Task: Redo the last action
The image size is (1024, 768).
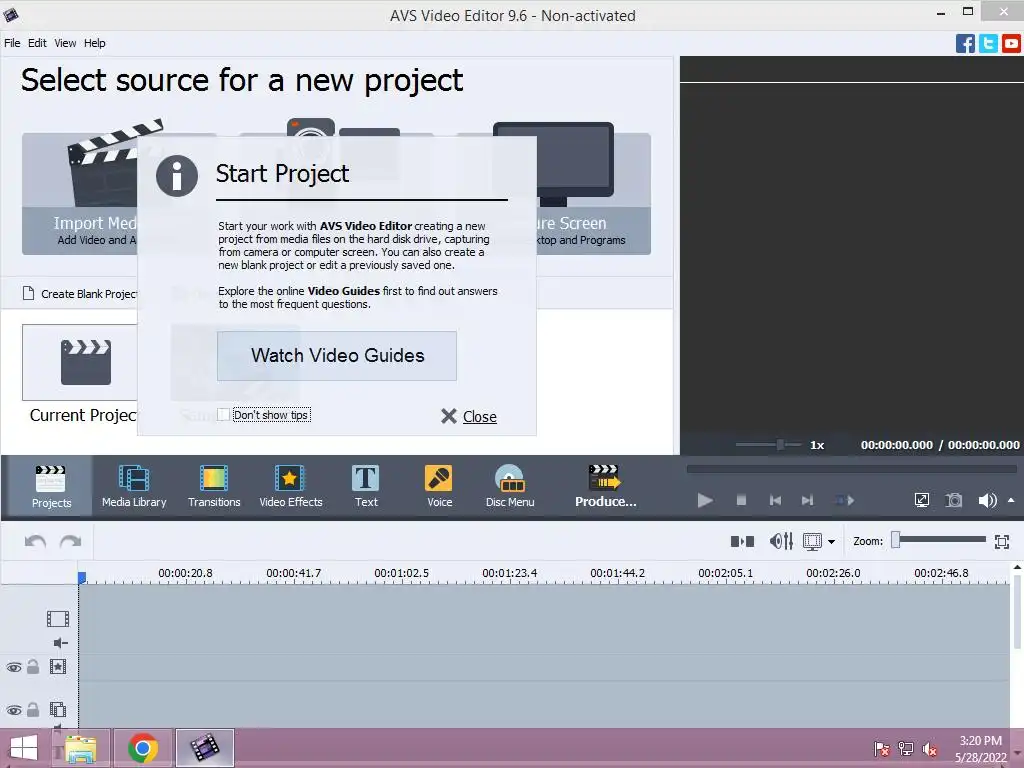Action: tap(71, 541)
